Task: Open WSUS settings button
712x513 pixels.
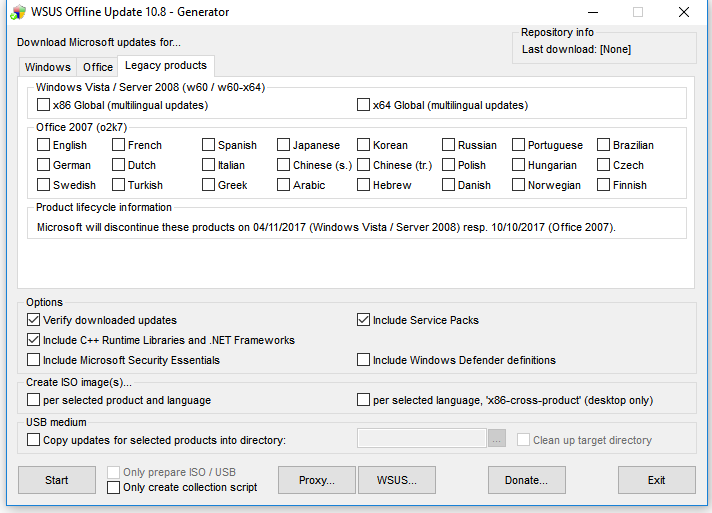Action: (396, 480)
